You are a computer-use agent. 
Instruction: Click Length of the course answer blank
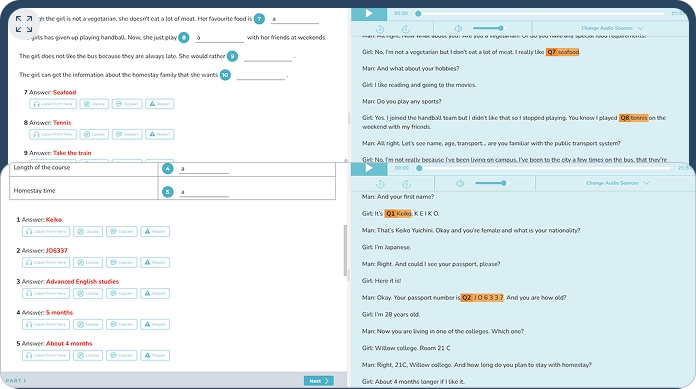point(204,169)
